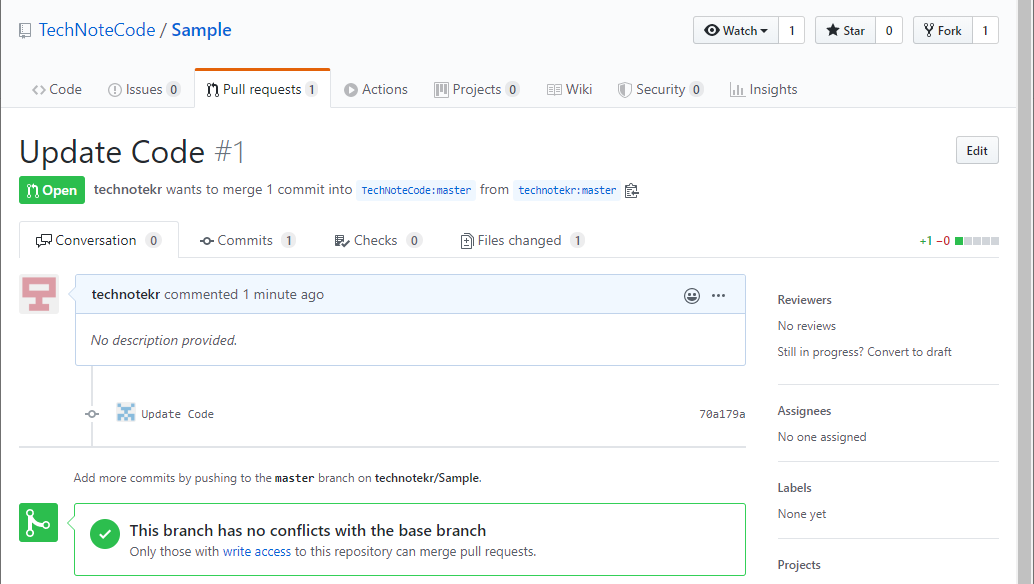Viewport: 1034px width, 584px height.
Task: Fork the repository using Fork button
Action: pos(942,30)
